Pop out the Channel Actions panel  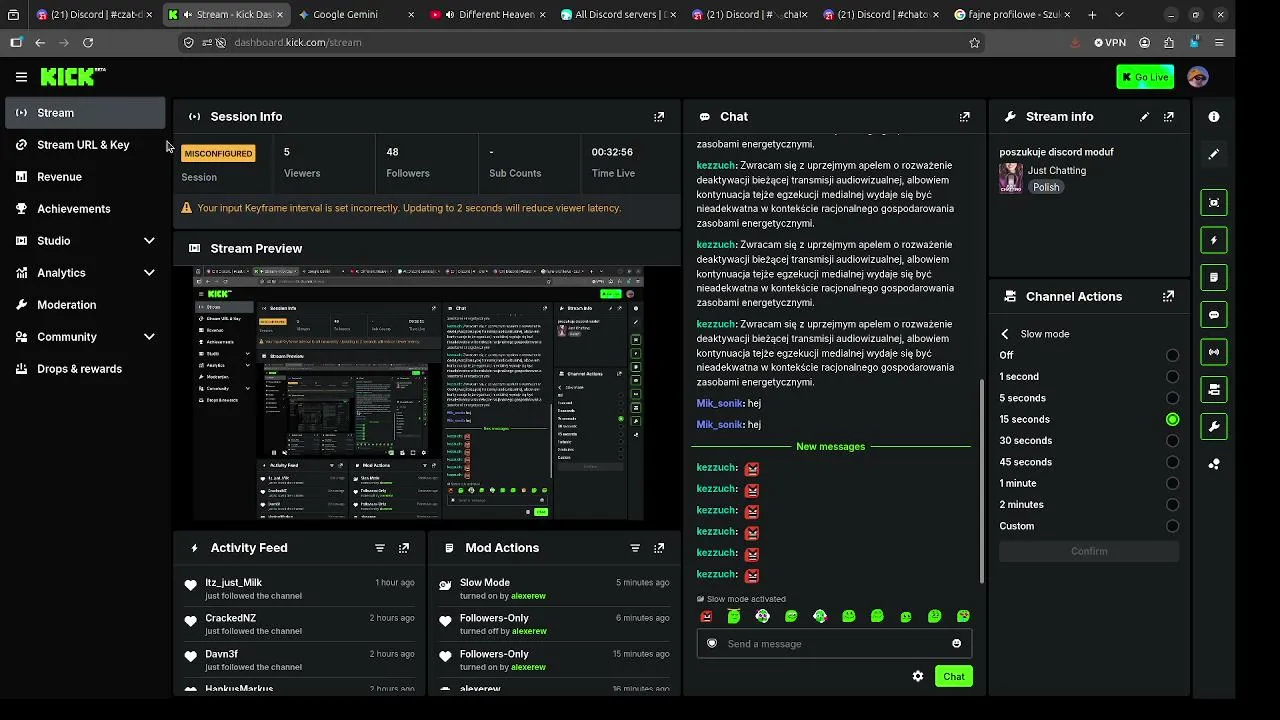[x=1169, y=297]
